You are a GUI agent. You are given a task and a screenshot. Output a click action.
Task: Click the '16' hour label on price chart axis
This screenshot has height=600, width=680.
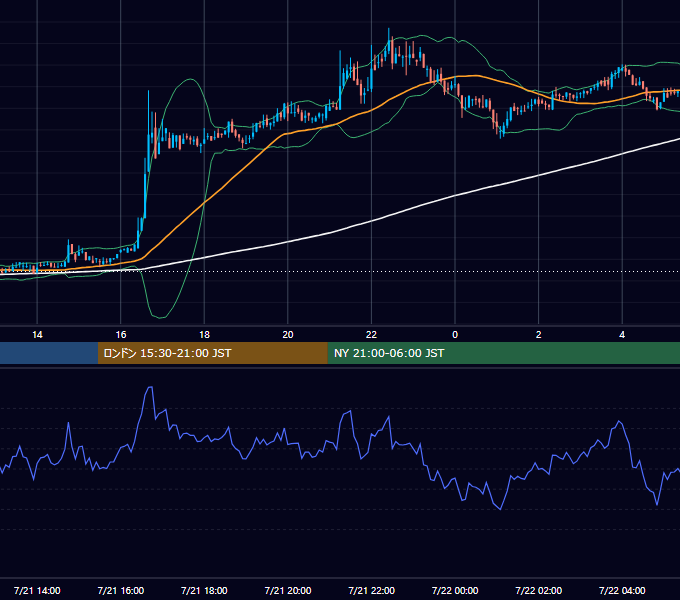(x=121, y=335)
